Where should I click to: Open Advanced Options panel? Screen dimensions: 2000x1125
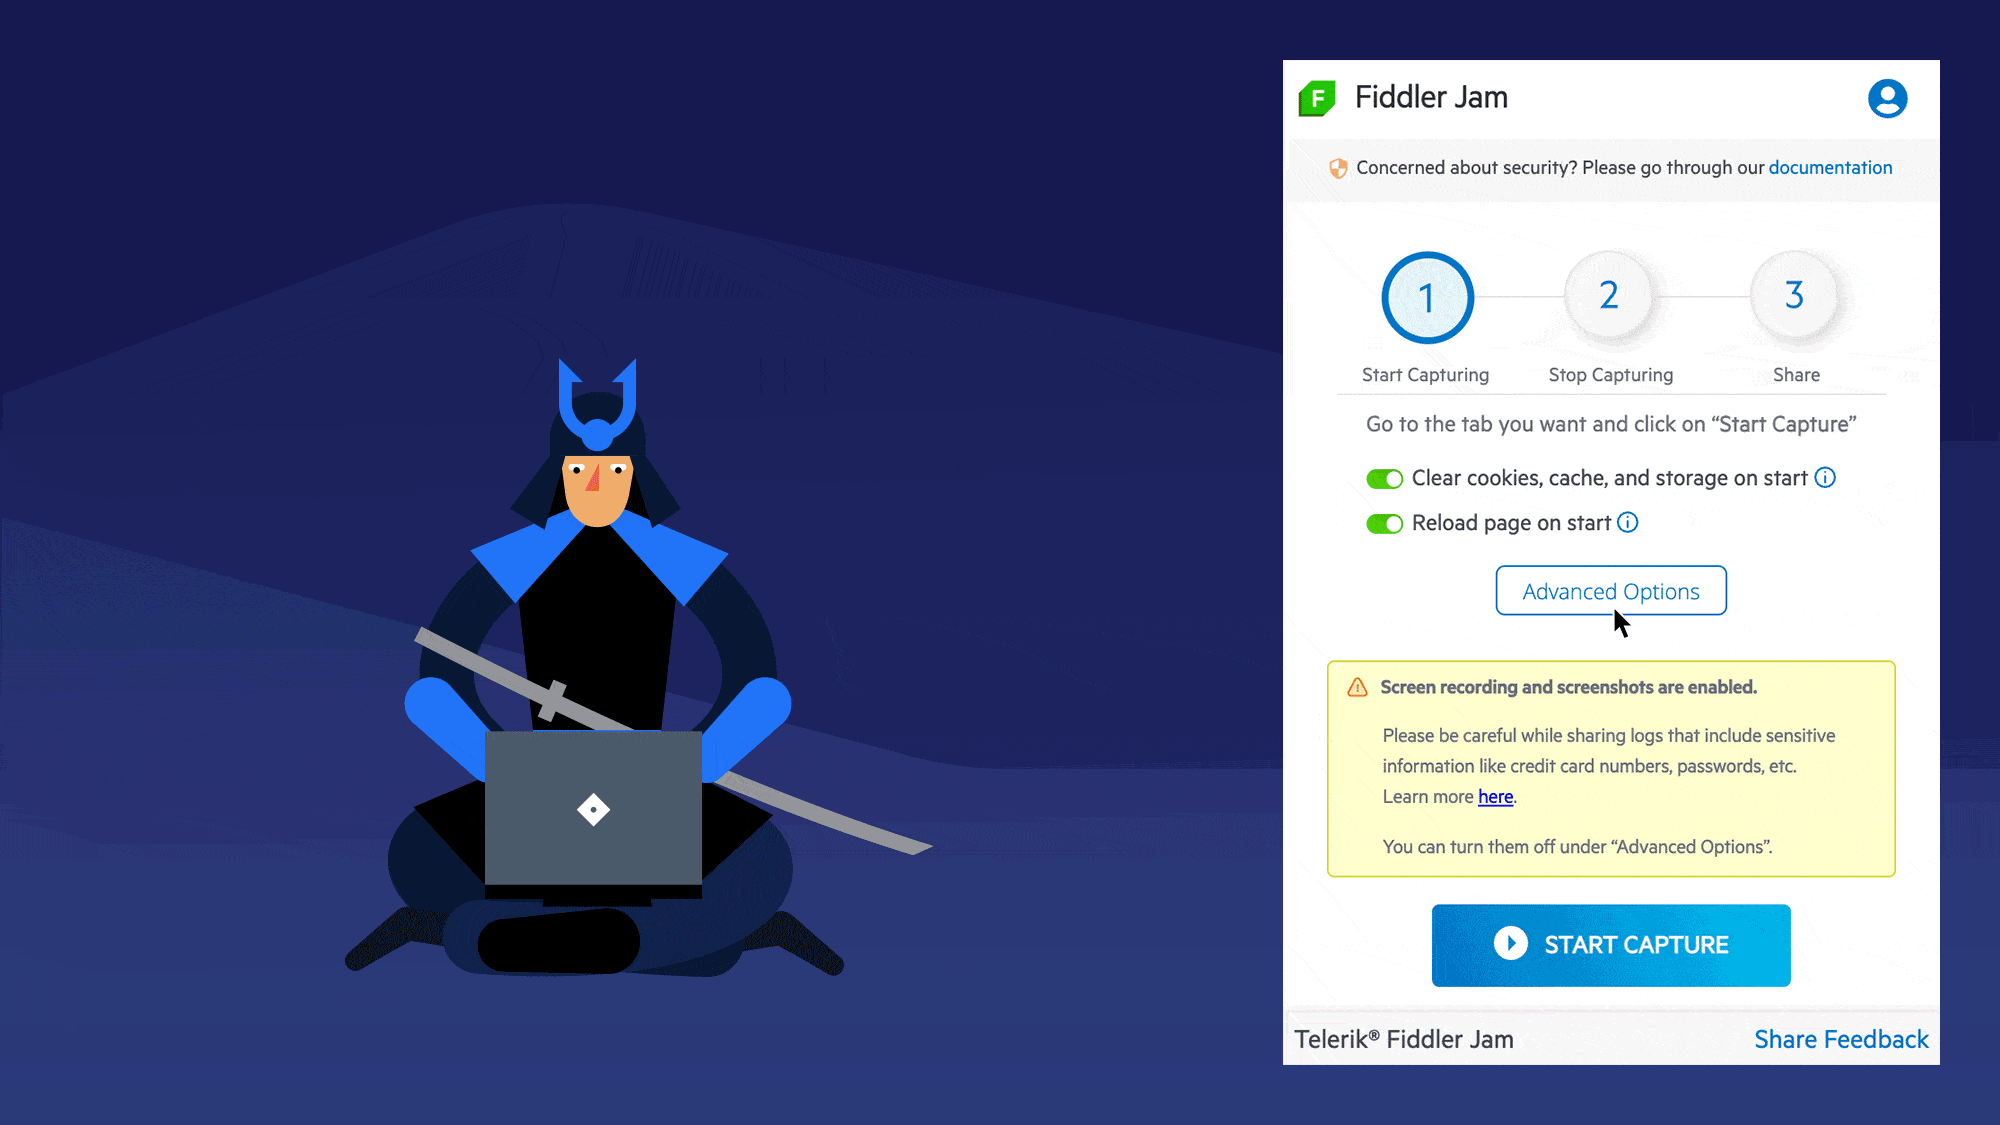1610,589
